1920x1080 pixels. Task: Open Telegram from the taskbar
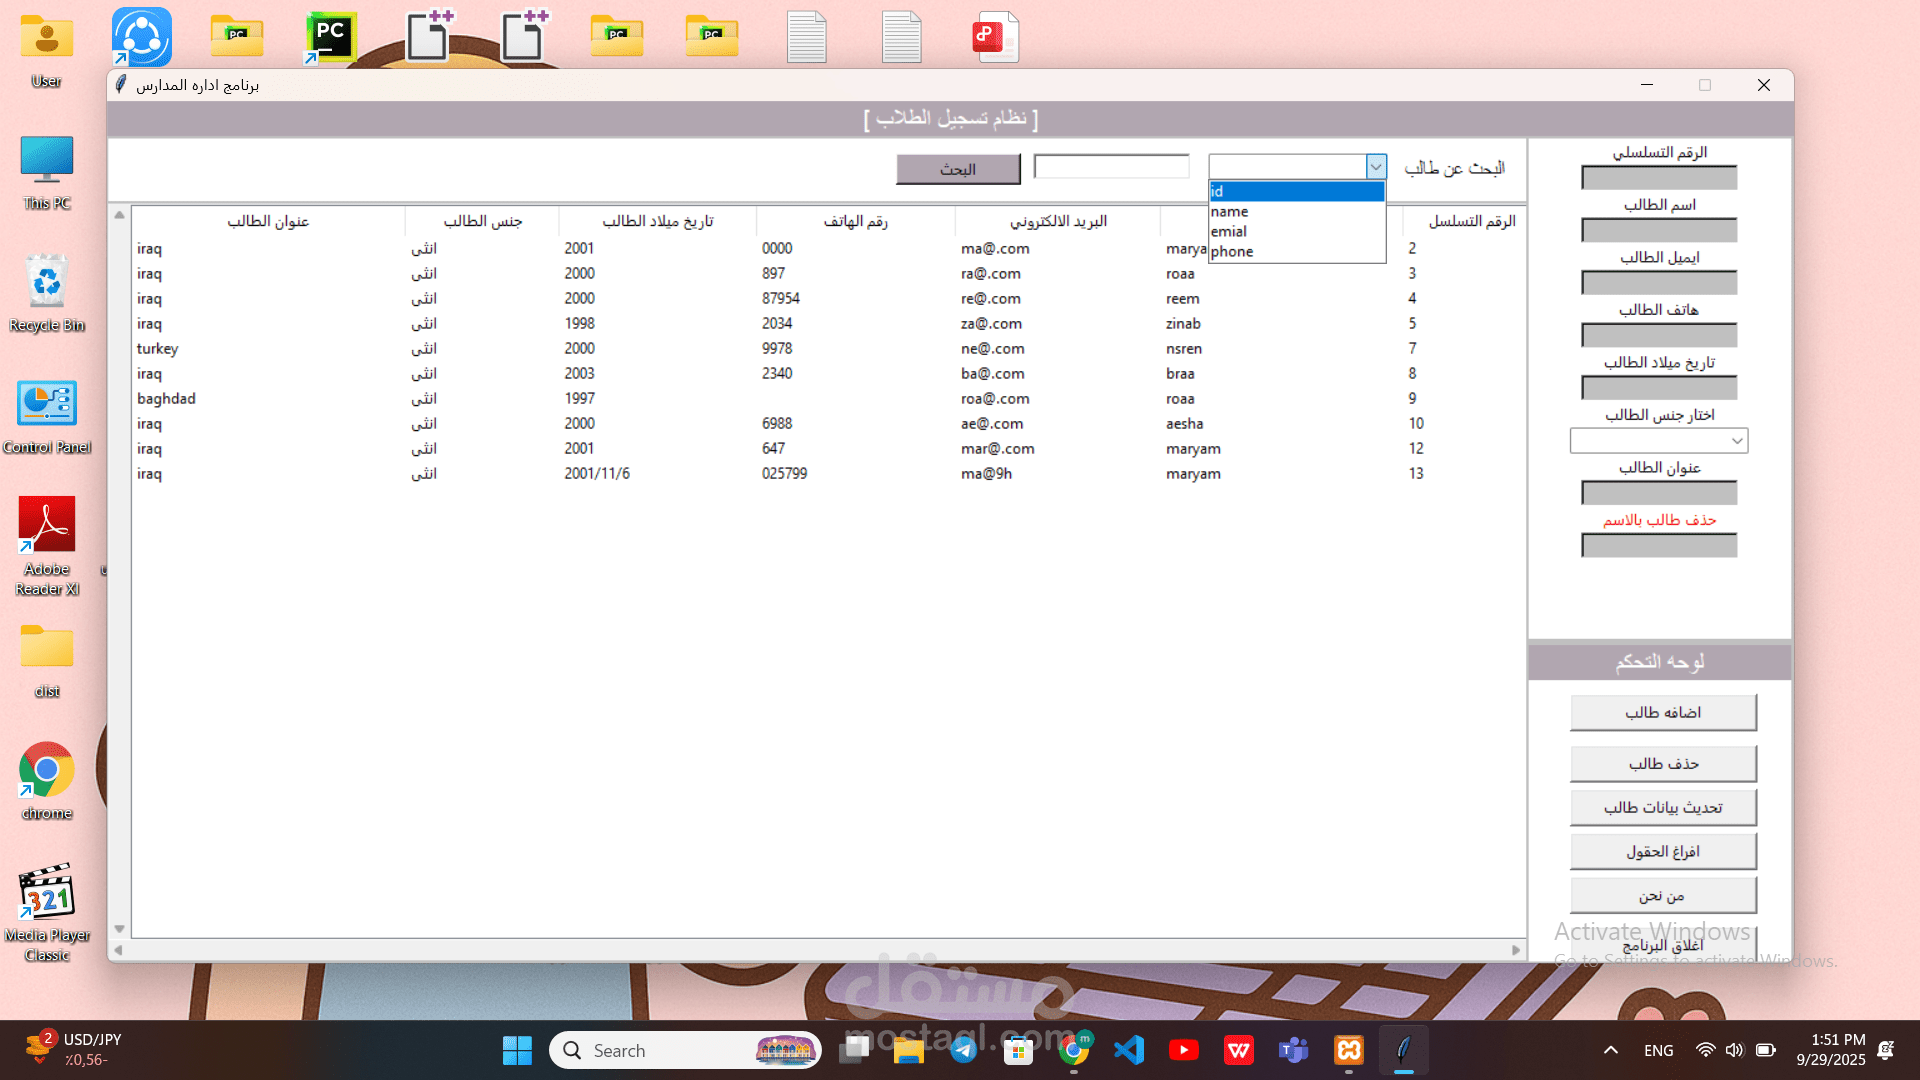coord(963,1050)
